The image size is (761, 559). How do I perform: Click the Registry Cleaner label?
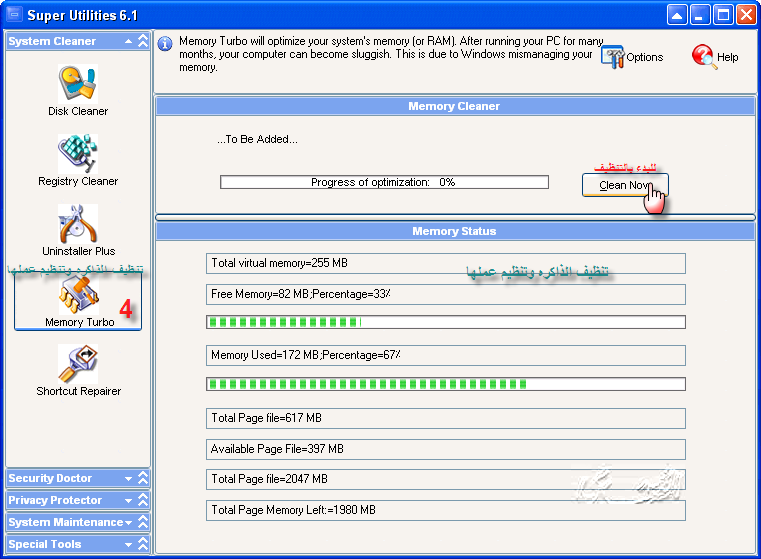[x=78, y=181]
